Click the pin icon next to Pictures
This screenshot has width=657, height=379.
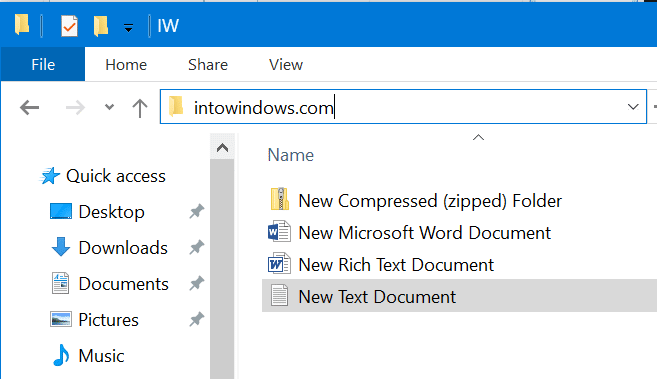pos(197,320)
